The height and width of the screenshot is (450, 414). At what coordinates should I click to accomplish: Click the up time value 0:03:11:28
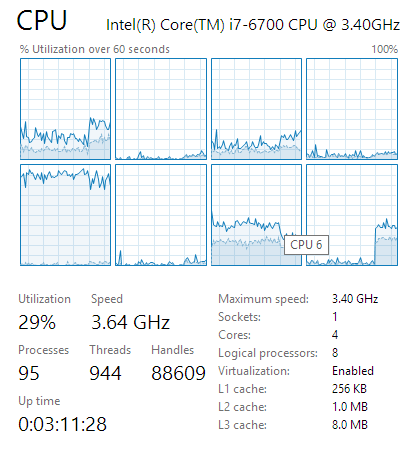63,424
